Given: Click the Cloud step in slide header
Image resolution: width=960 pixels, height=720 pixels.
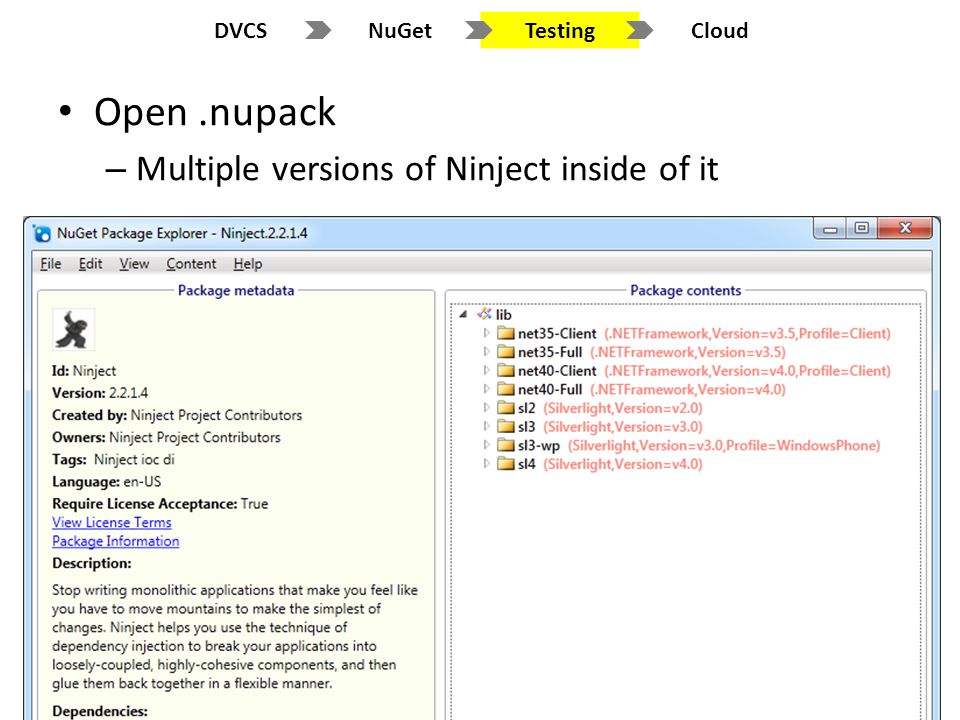Looking at the screenshot, I should (x=719, y=31).
